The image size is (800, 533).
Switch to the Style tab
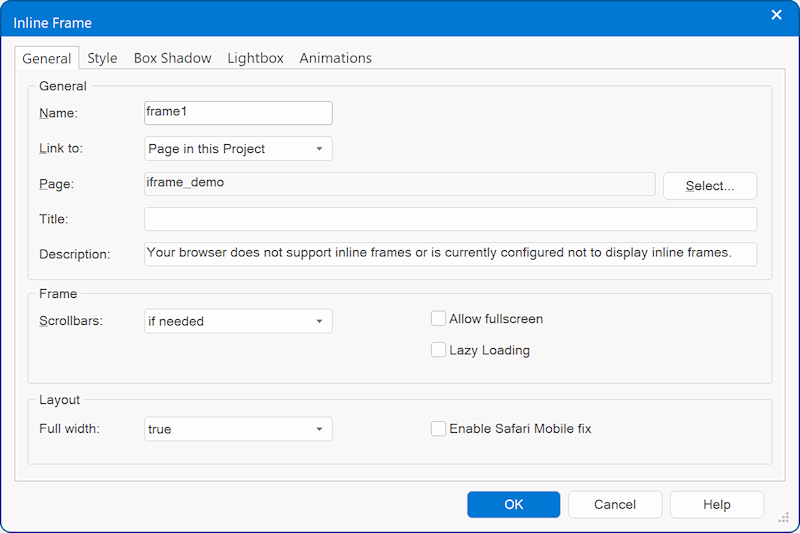[x=102, y=58]
